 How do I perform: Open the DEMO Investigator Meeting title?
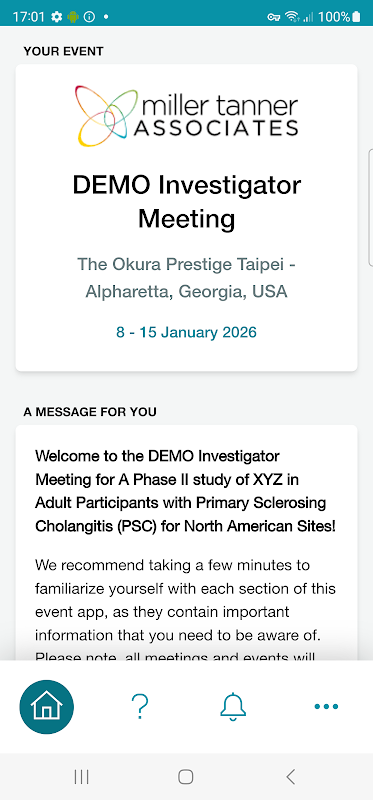point(186,202)
